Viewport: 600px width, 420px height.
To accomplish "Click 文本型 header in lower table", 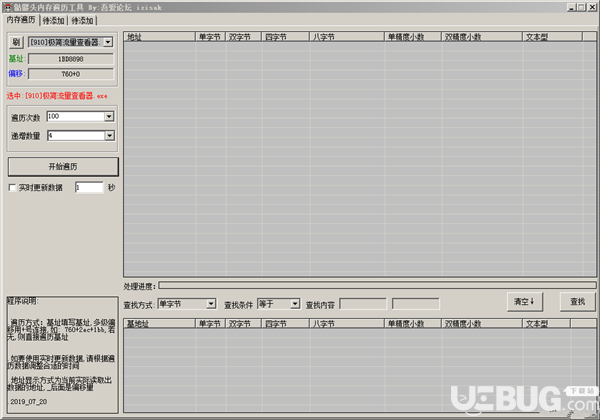I will (547, 324).
